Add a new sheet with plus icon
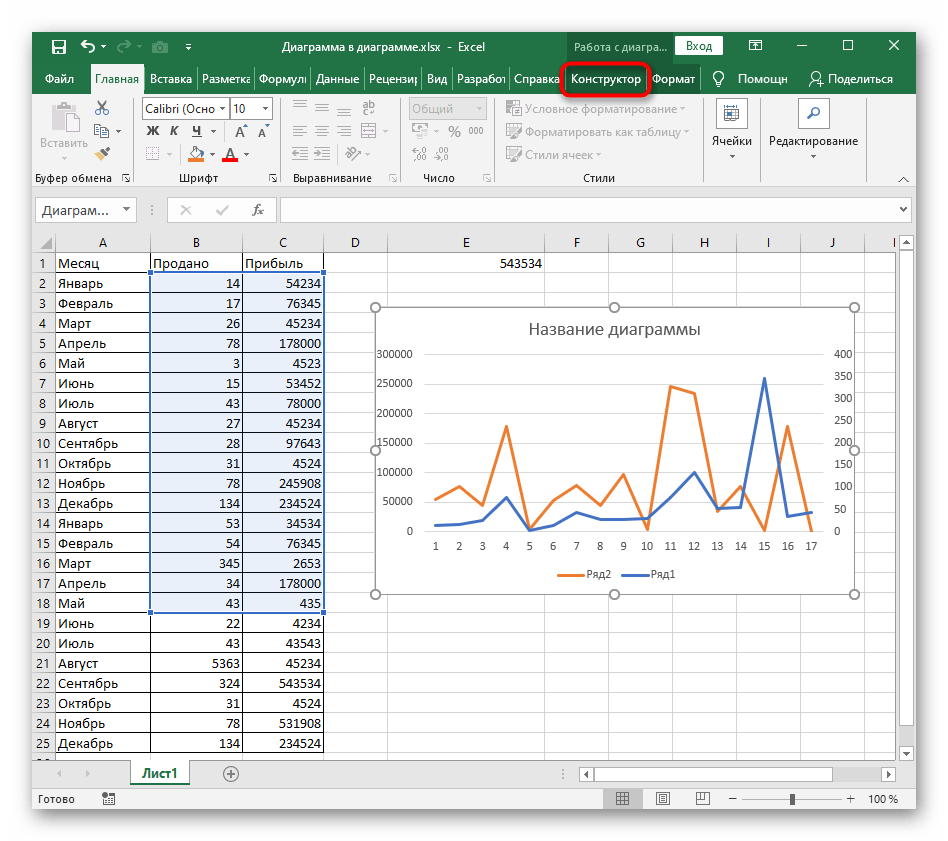This screenshot has width=948, height=841. [x=231, y=773]
